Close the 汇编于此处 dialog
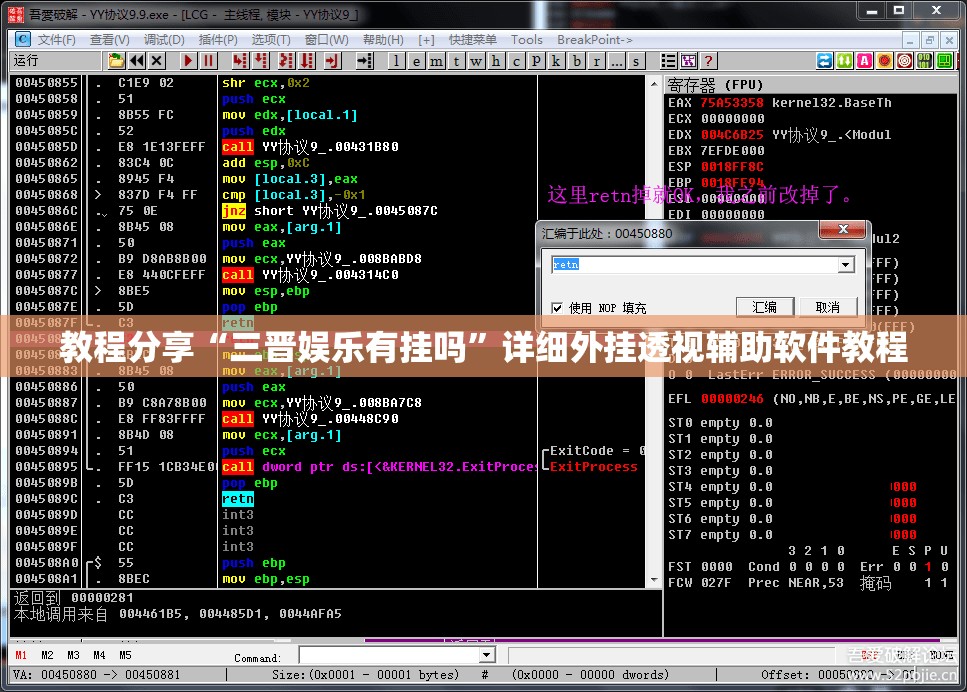 click(x=843, y=229)
